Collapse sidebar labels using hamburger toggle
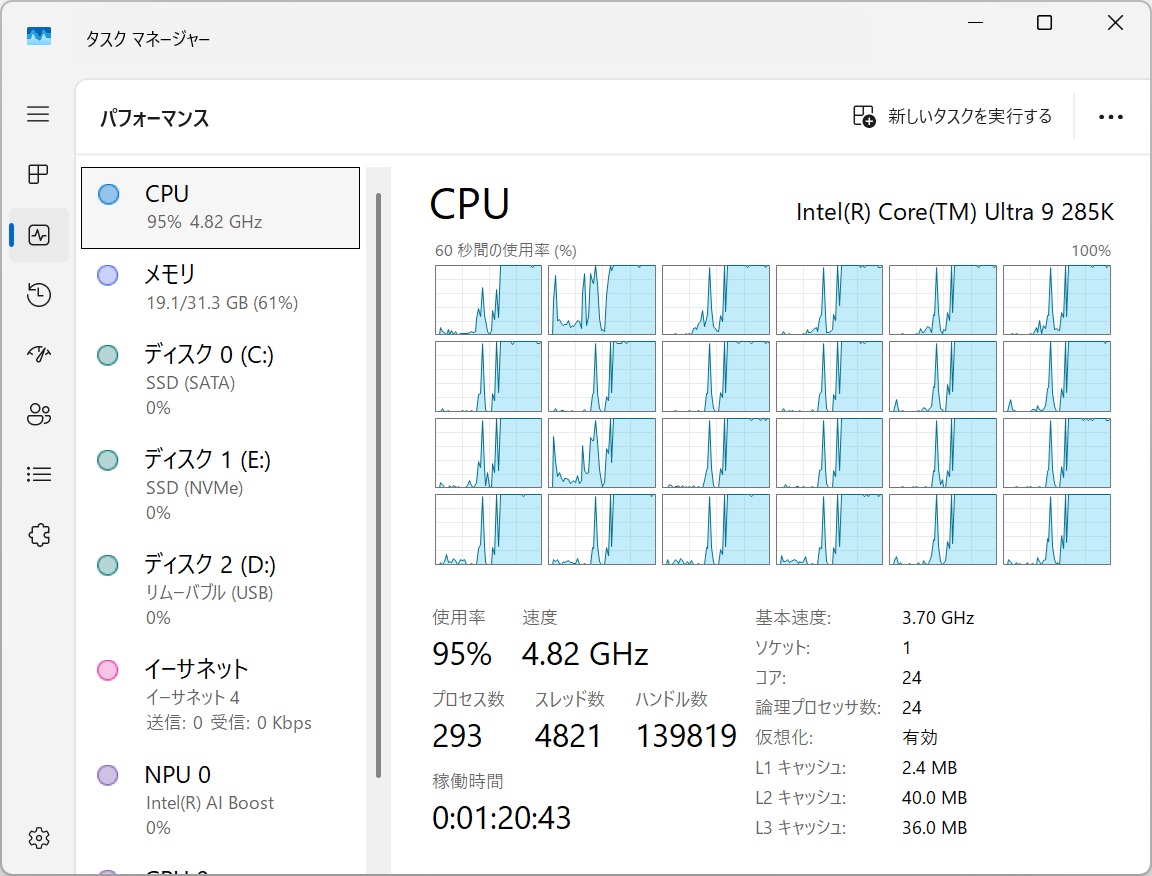This screenshot has height=876, width=1152. pyautogui.click(x=37, y=114)
